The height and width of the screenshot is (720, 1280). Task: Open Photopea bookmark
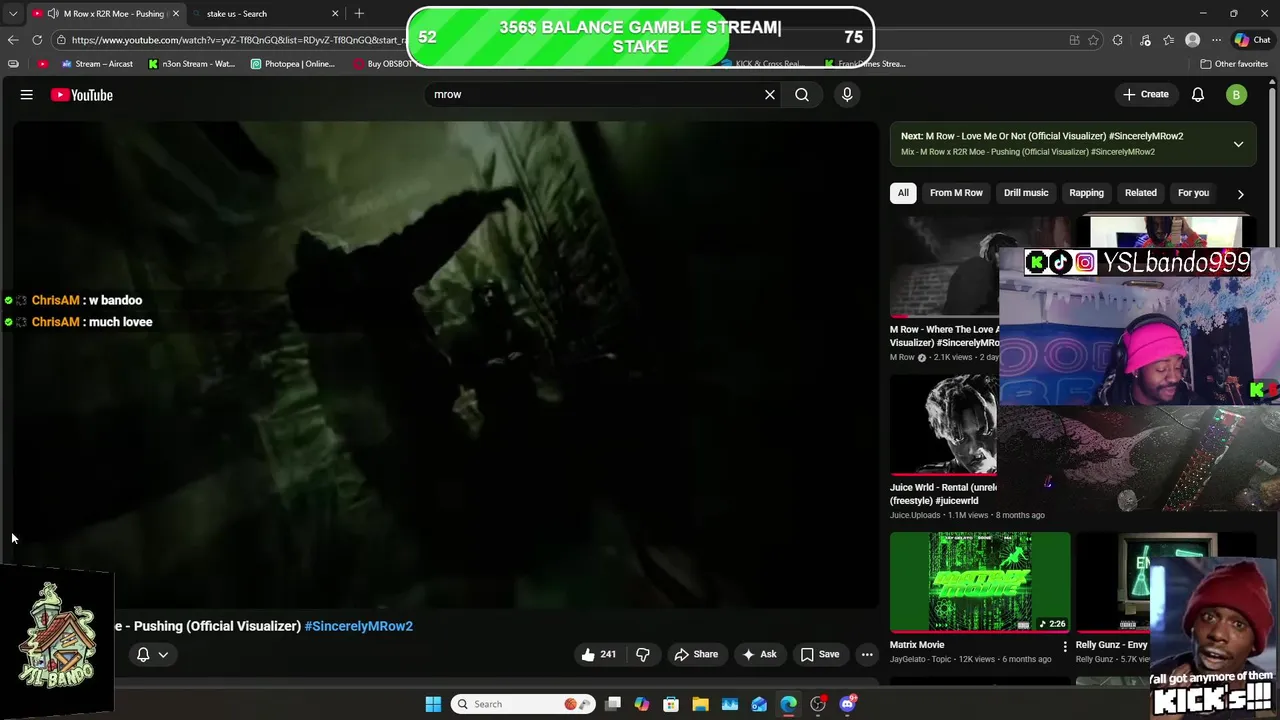292,64
